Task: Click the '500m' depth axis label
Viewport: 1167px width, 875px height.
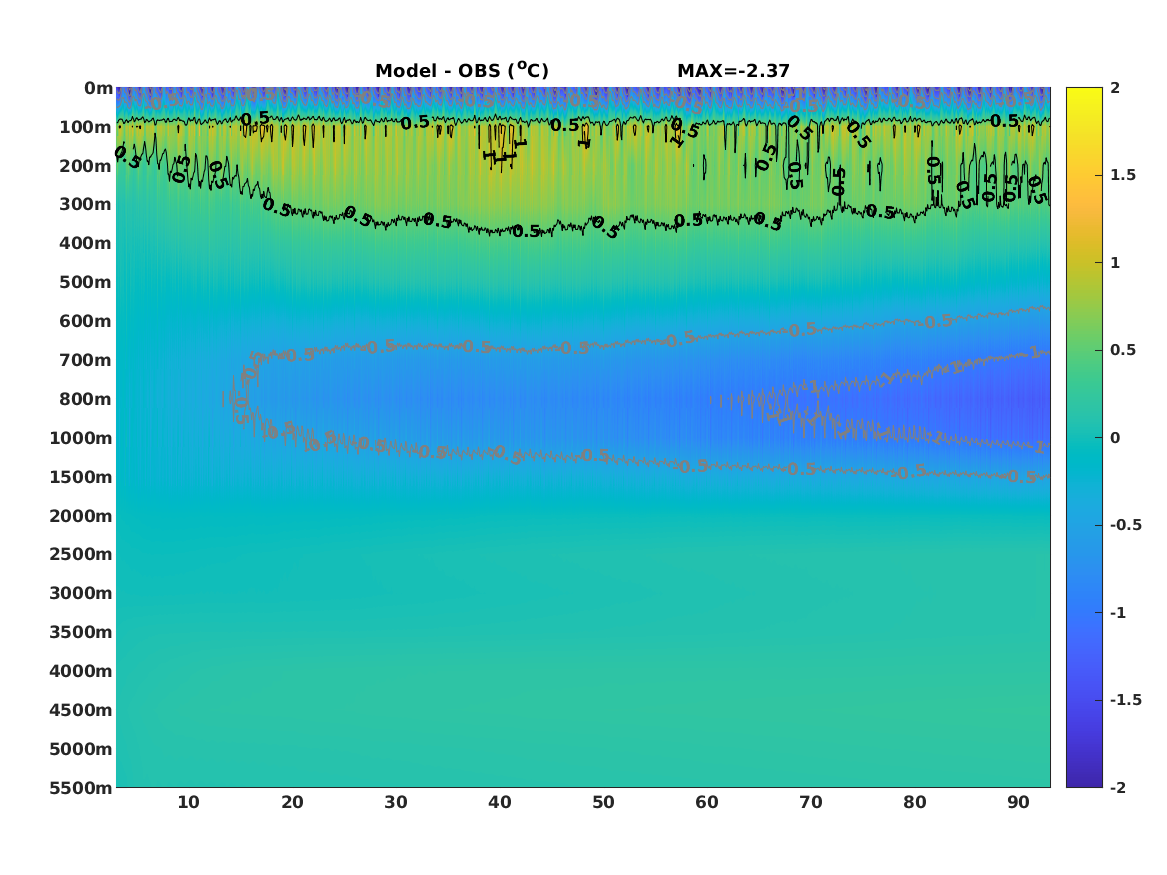Action: [x=86, y=283]
